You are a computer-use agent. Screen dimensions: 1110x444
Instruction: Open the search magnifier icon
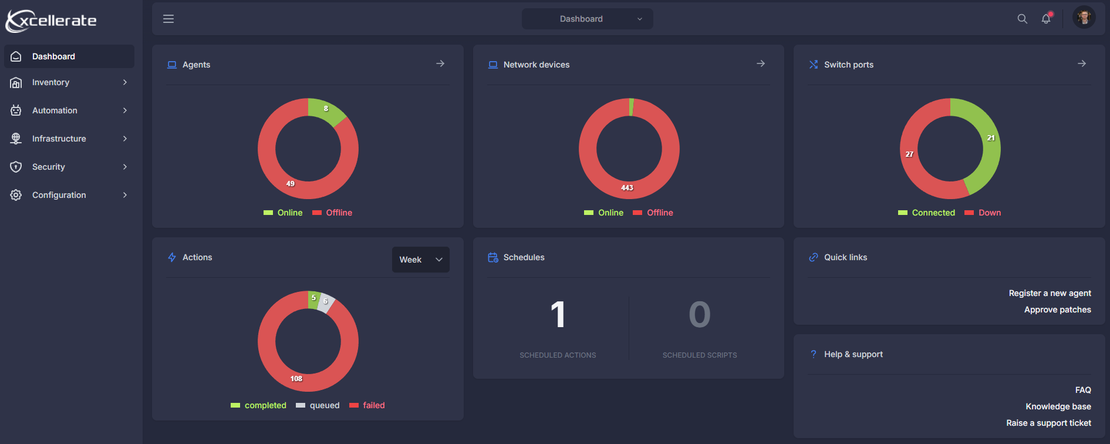pyautogui.click(x=1022, y=19)
